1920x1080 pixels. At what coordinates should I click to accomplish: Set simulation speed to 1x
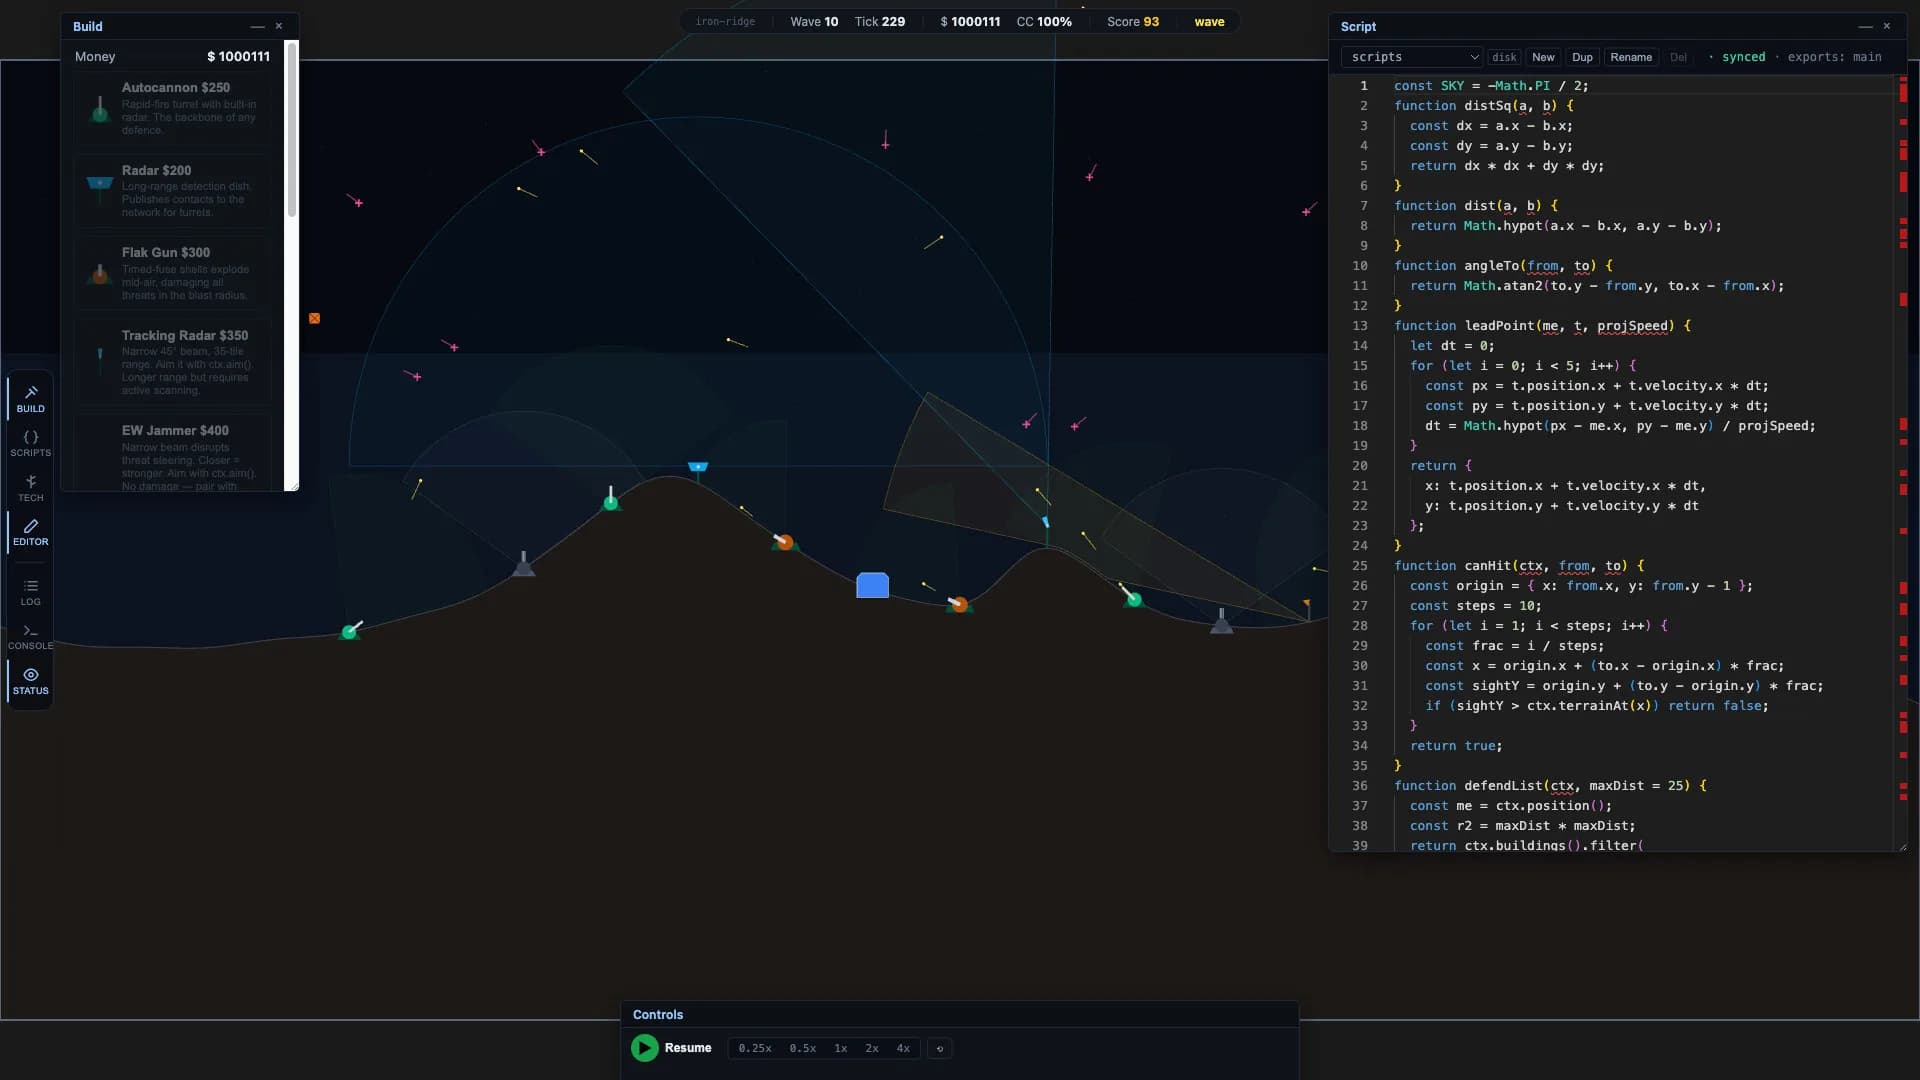coord(841,1048)
